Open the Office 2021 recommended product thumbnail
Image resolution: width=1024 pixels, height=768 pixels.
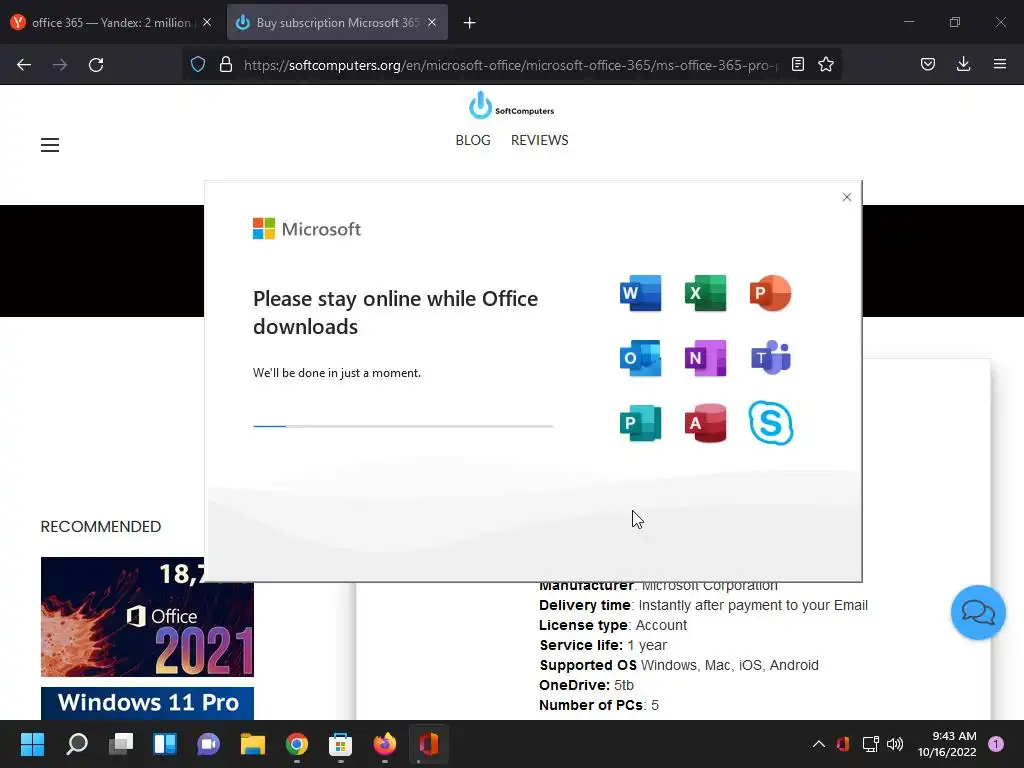[147, 616]
